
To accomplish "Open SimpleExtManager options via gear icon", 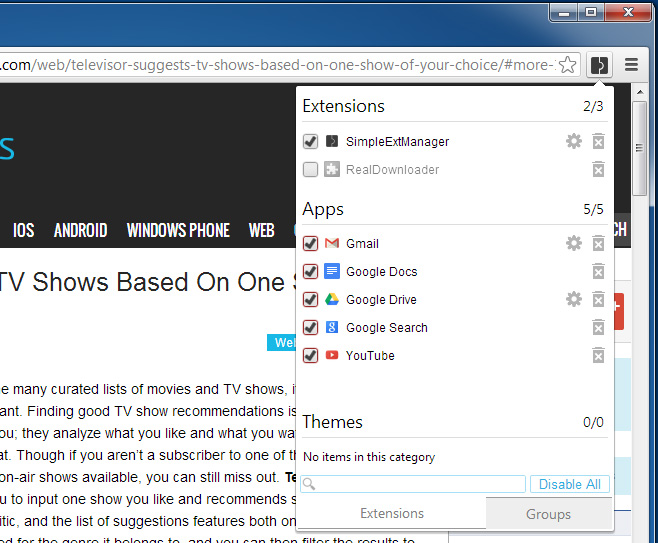I will coord(574,141).
